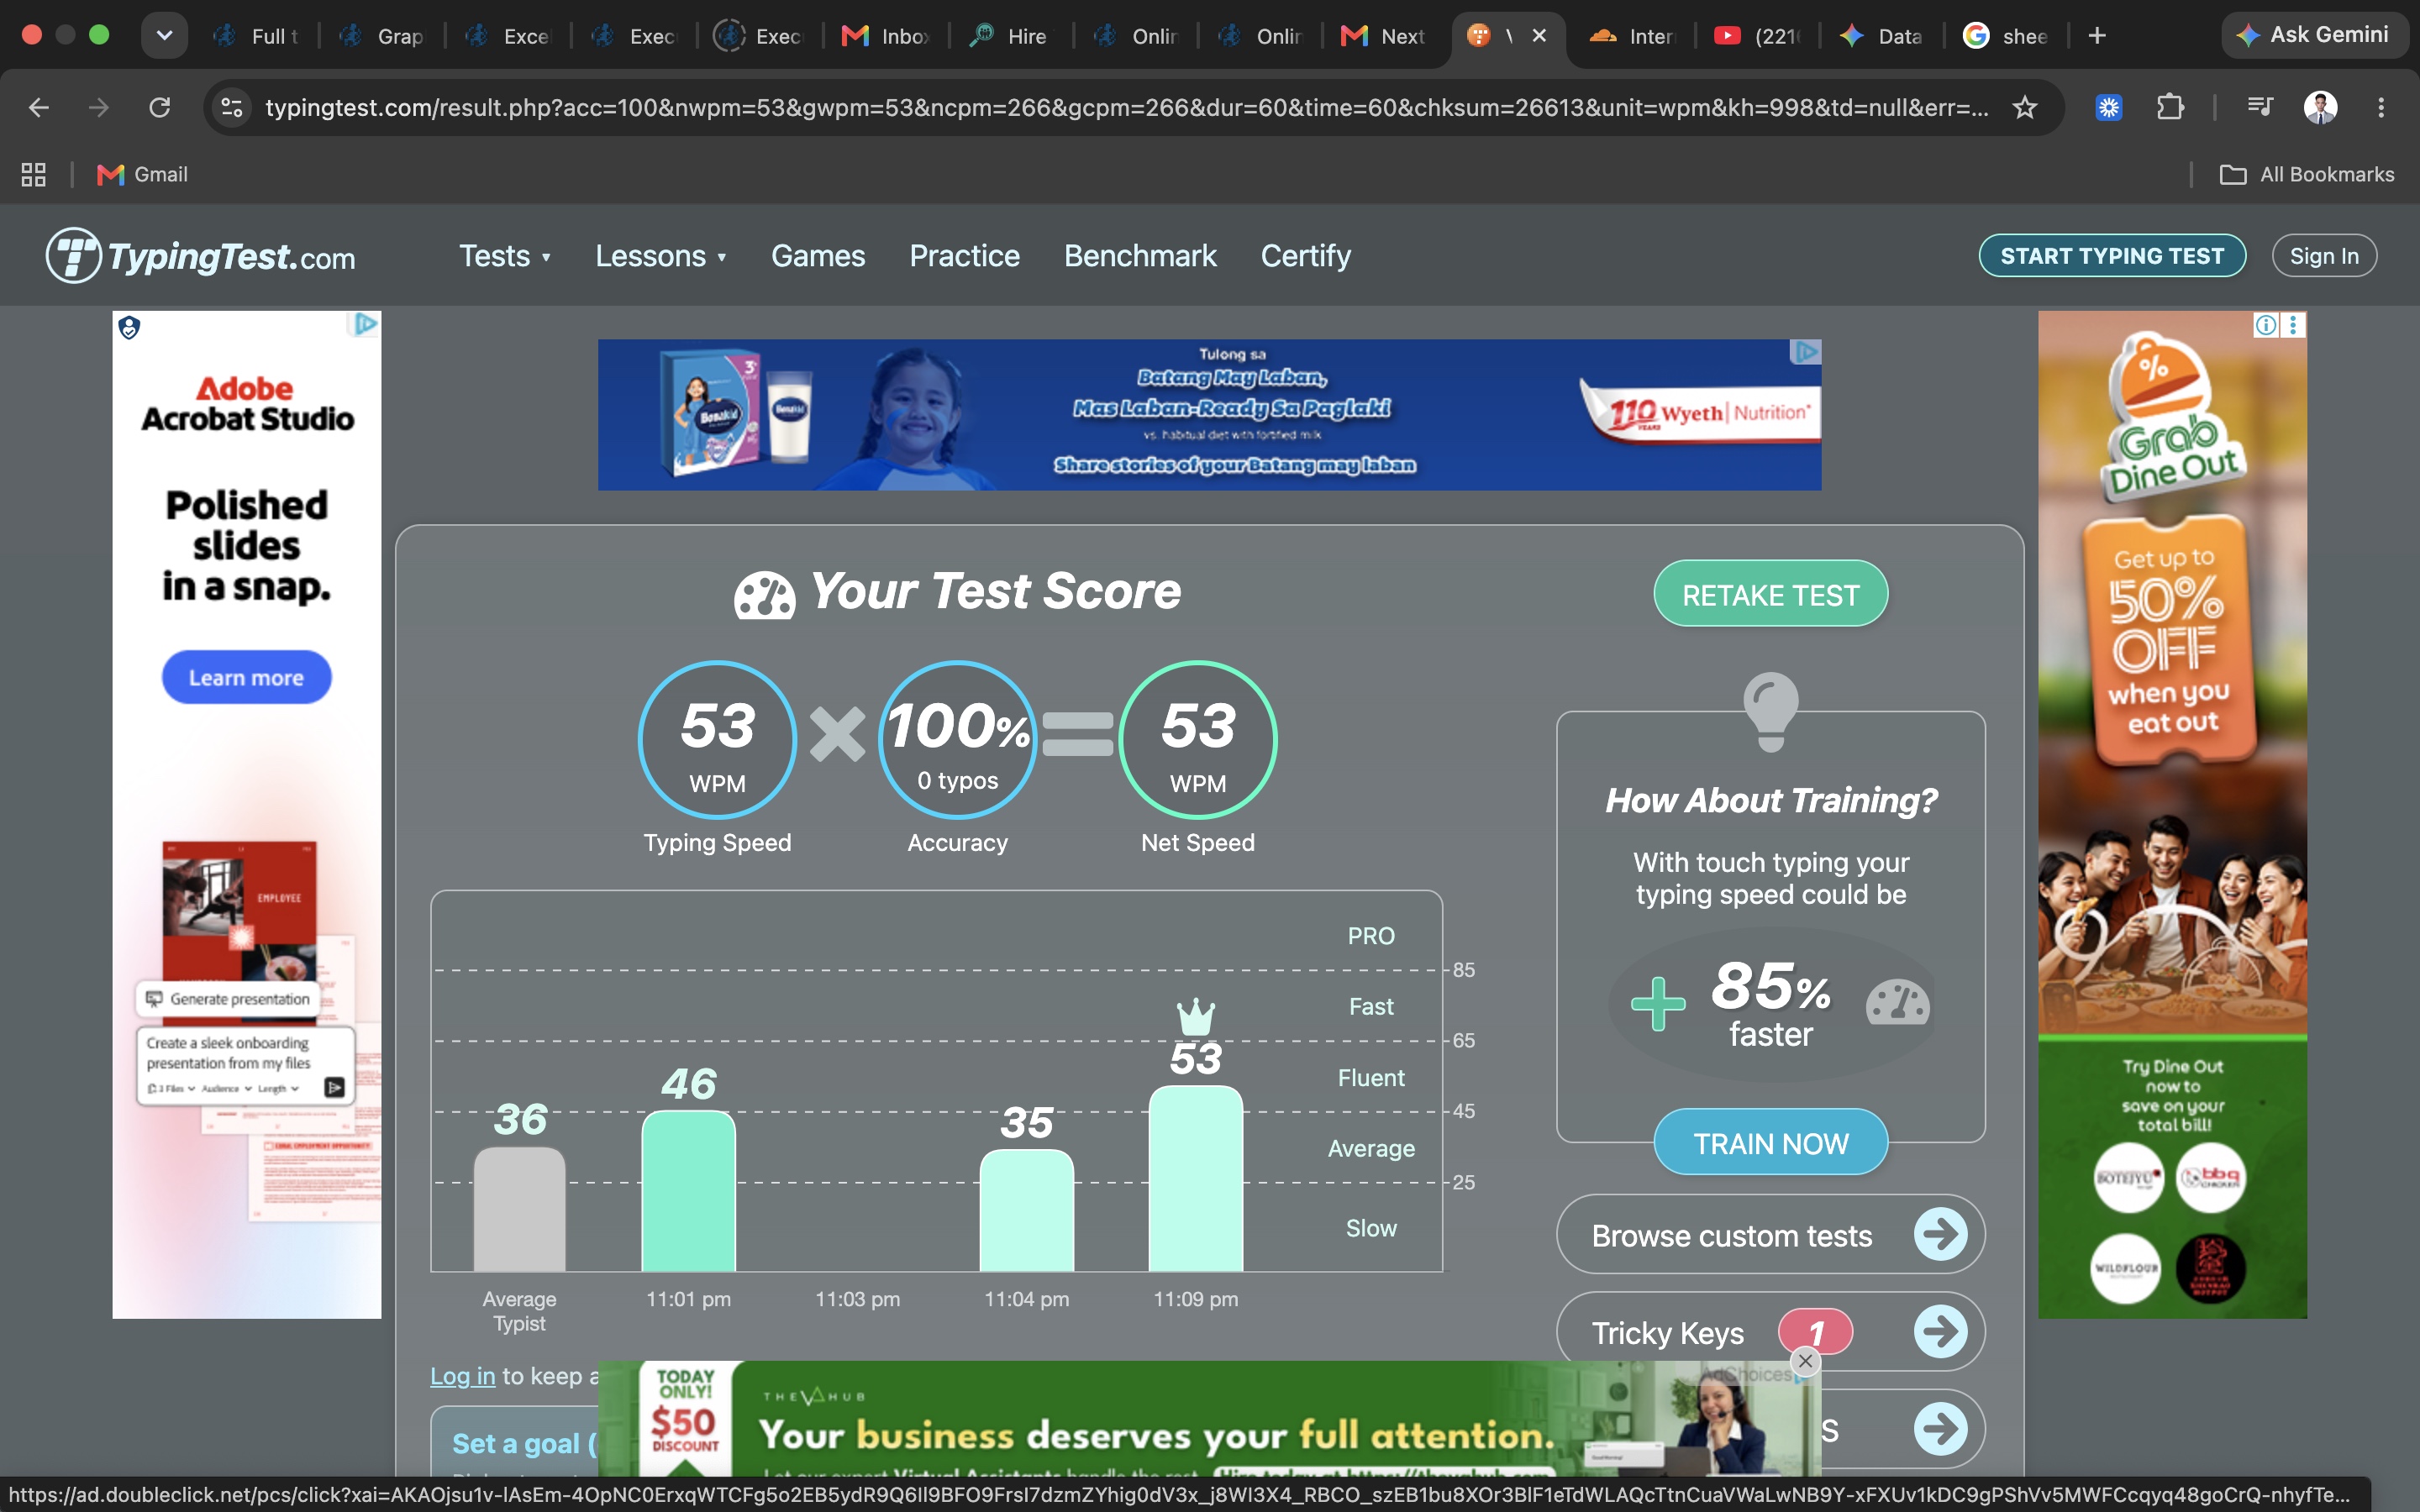Click the browser back arrow
The width and height of the screenshot is (2420, 1512).
click(38, 107)
